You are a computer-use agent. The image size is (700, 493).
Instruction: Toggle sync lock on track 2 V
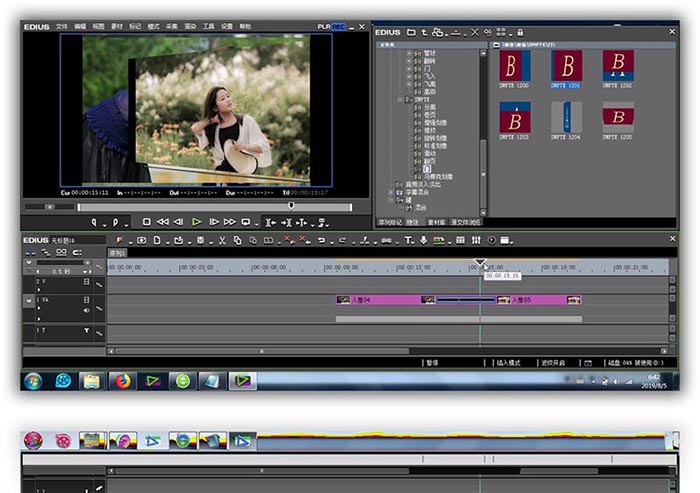(99, 284)
